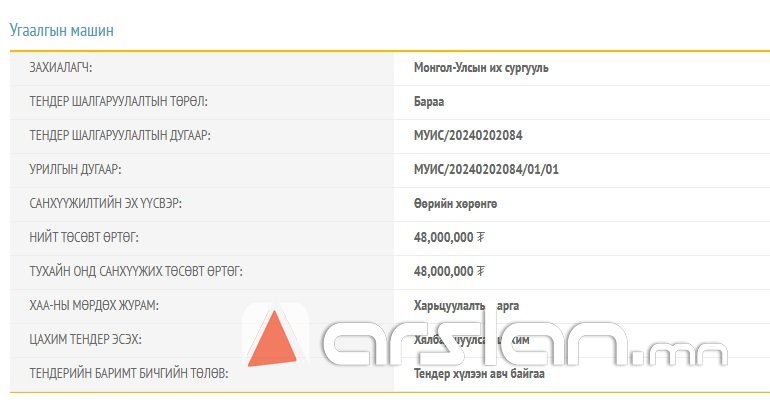The width and height of the screenshot is (770, 410).
Task: Click invitation number 'МУИС/20240202084/01/01'
Action: (x=486, y=170)
